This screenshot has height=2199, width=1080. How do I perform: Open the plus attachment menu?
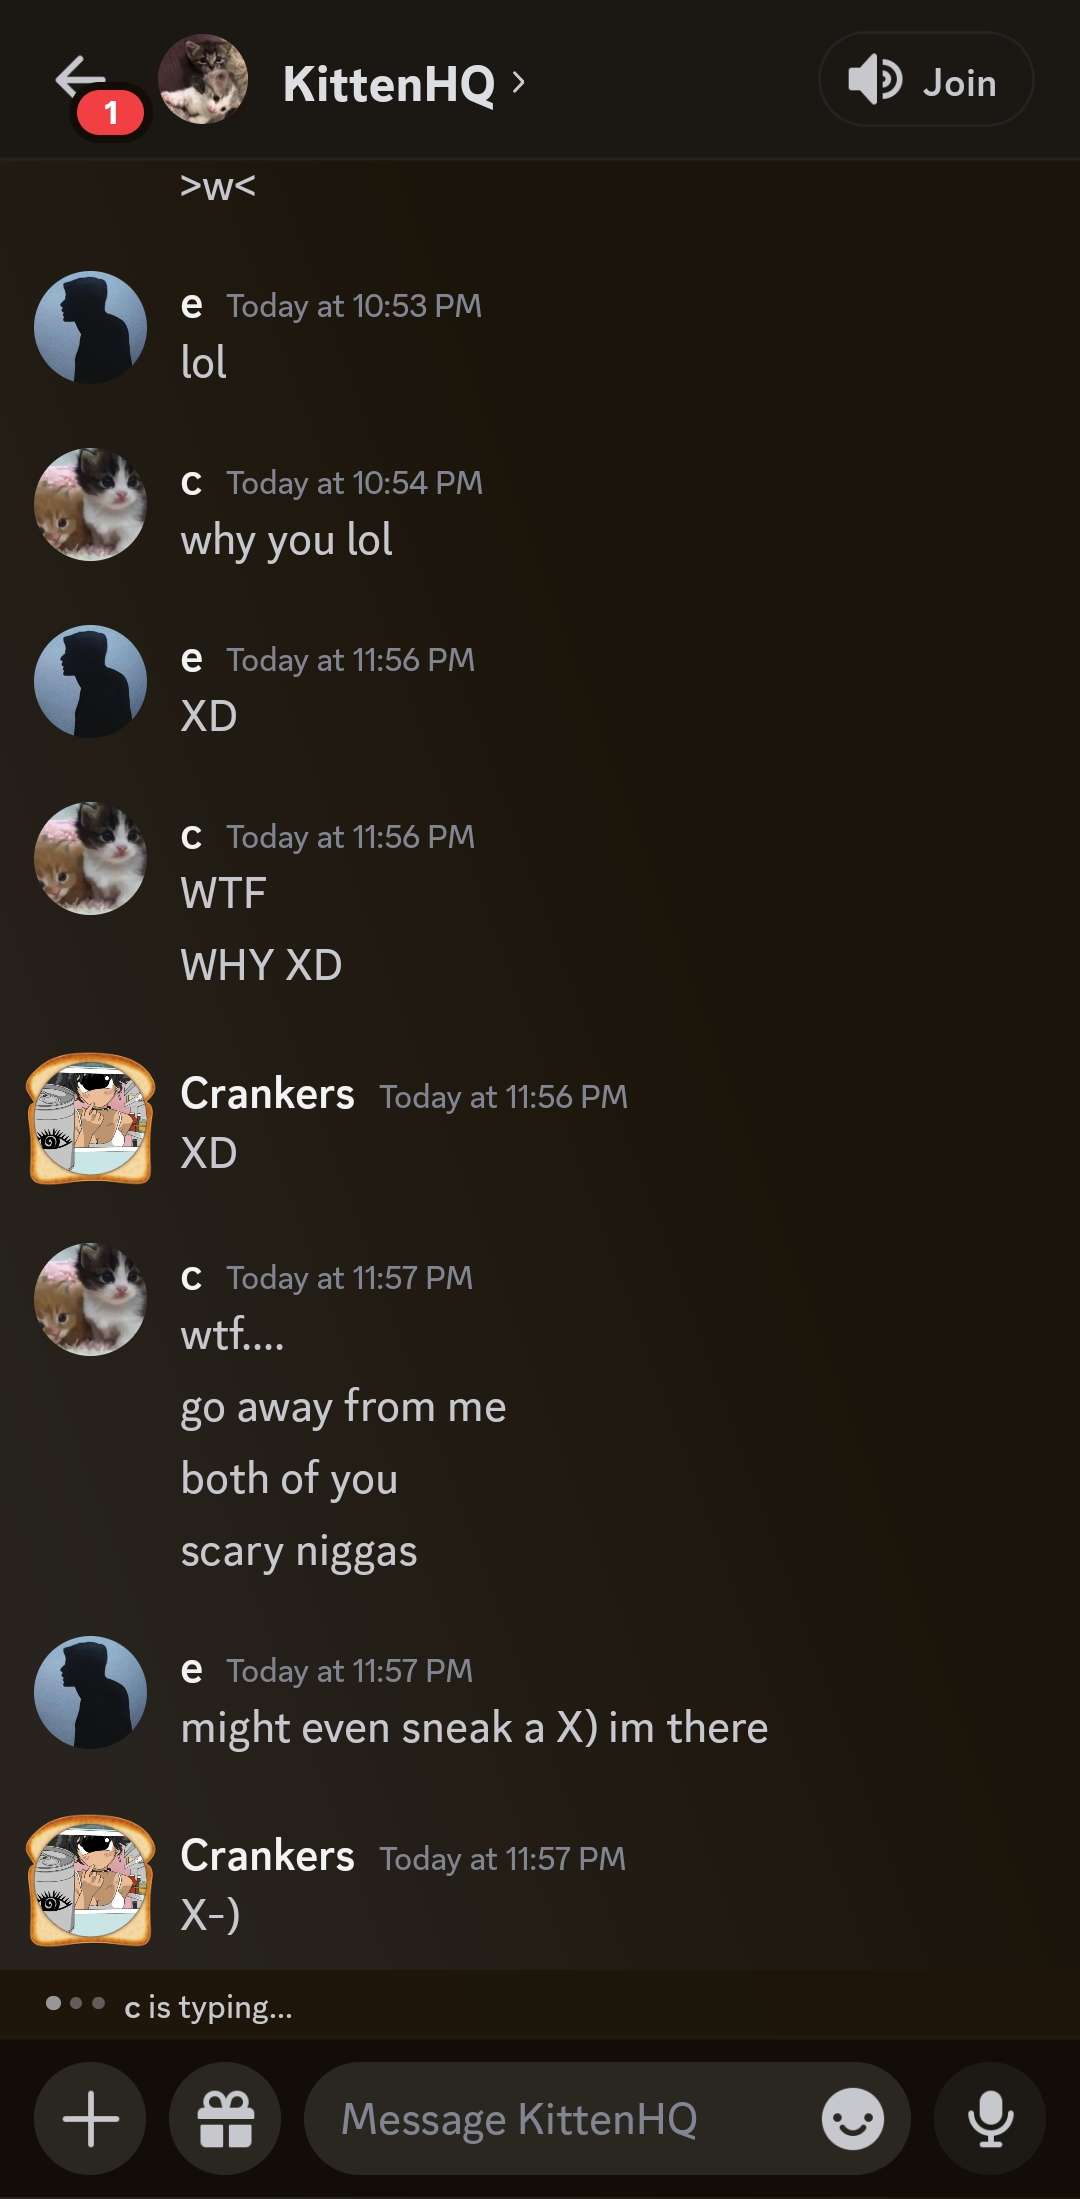pos(90,2118)
